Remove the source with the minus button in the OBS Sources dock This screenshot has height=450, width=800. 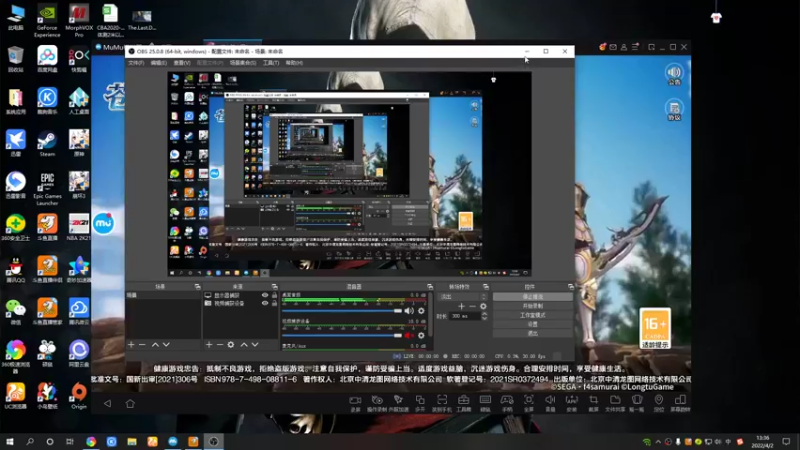pos(220,345)
